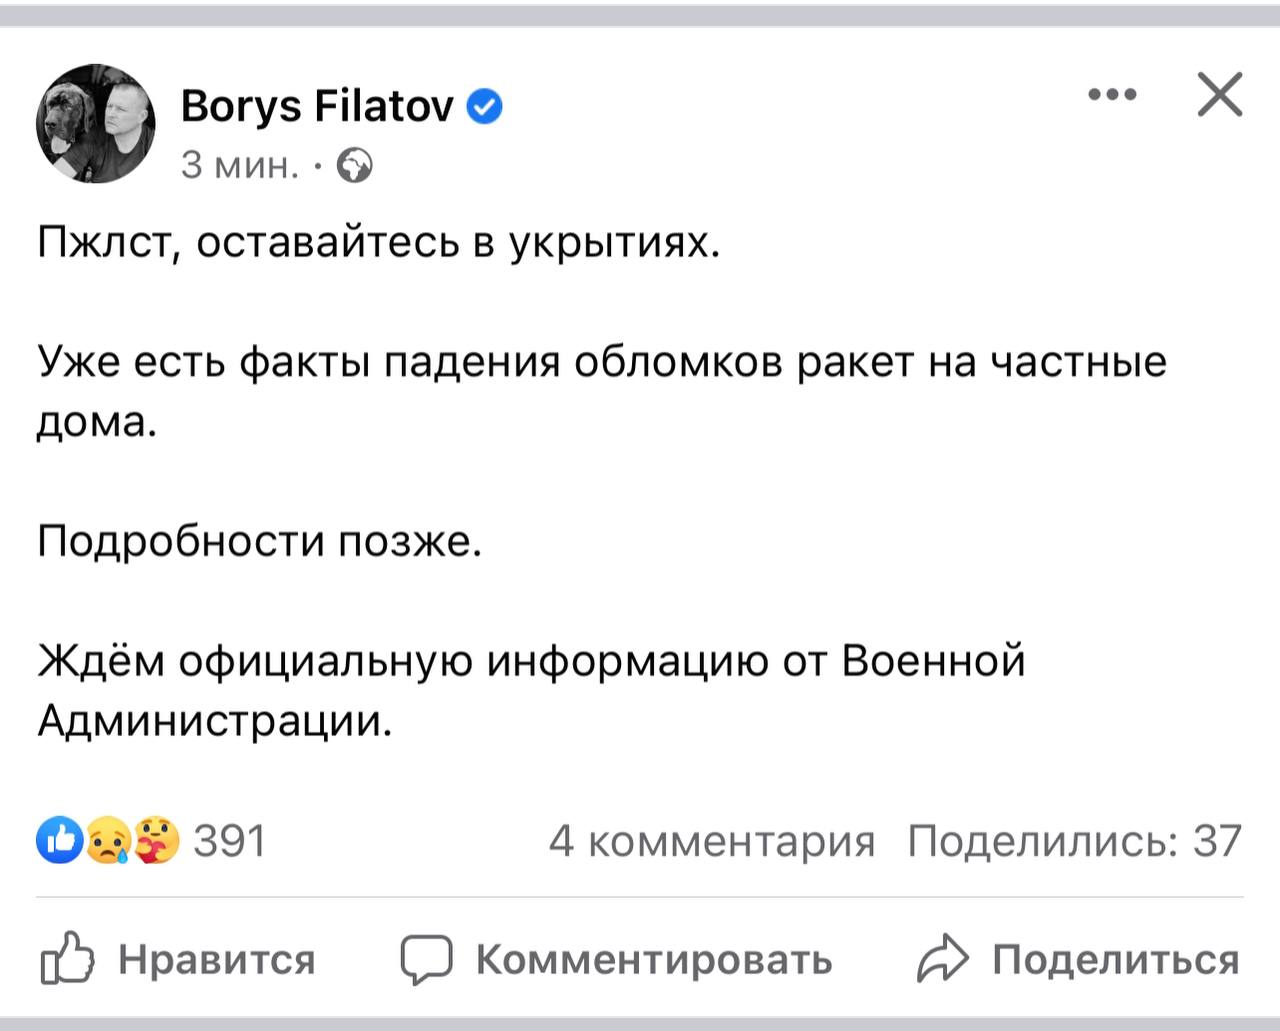Click the "3 мин." post timestamp
This screenshot has width=1280, height=1031.
(240, 164)
